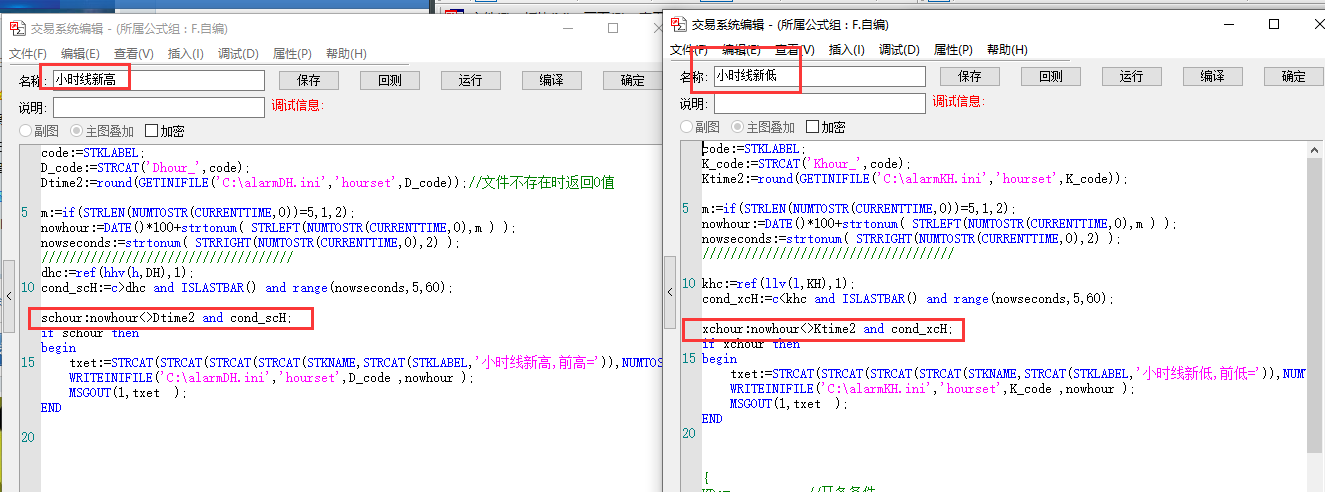Image resolution: width=1325 pixels, height=492 pixels.
Task: Click the MSGOUT(1,txet); line in the right window
Action: 789,404
